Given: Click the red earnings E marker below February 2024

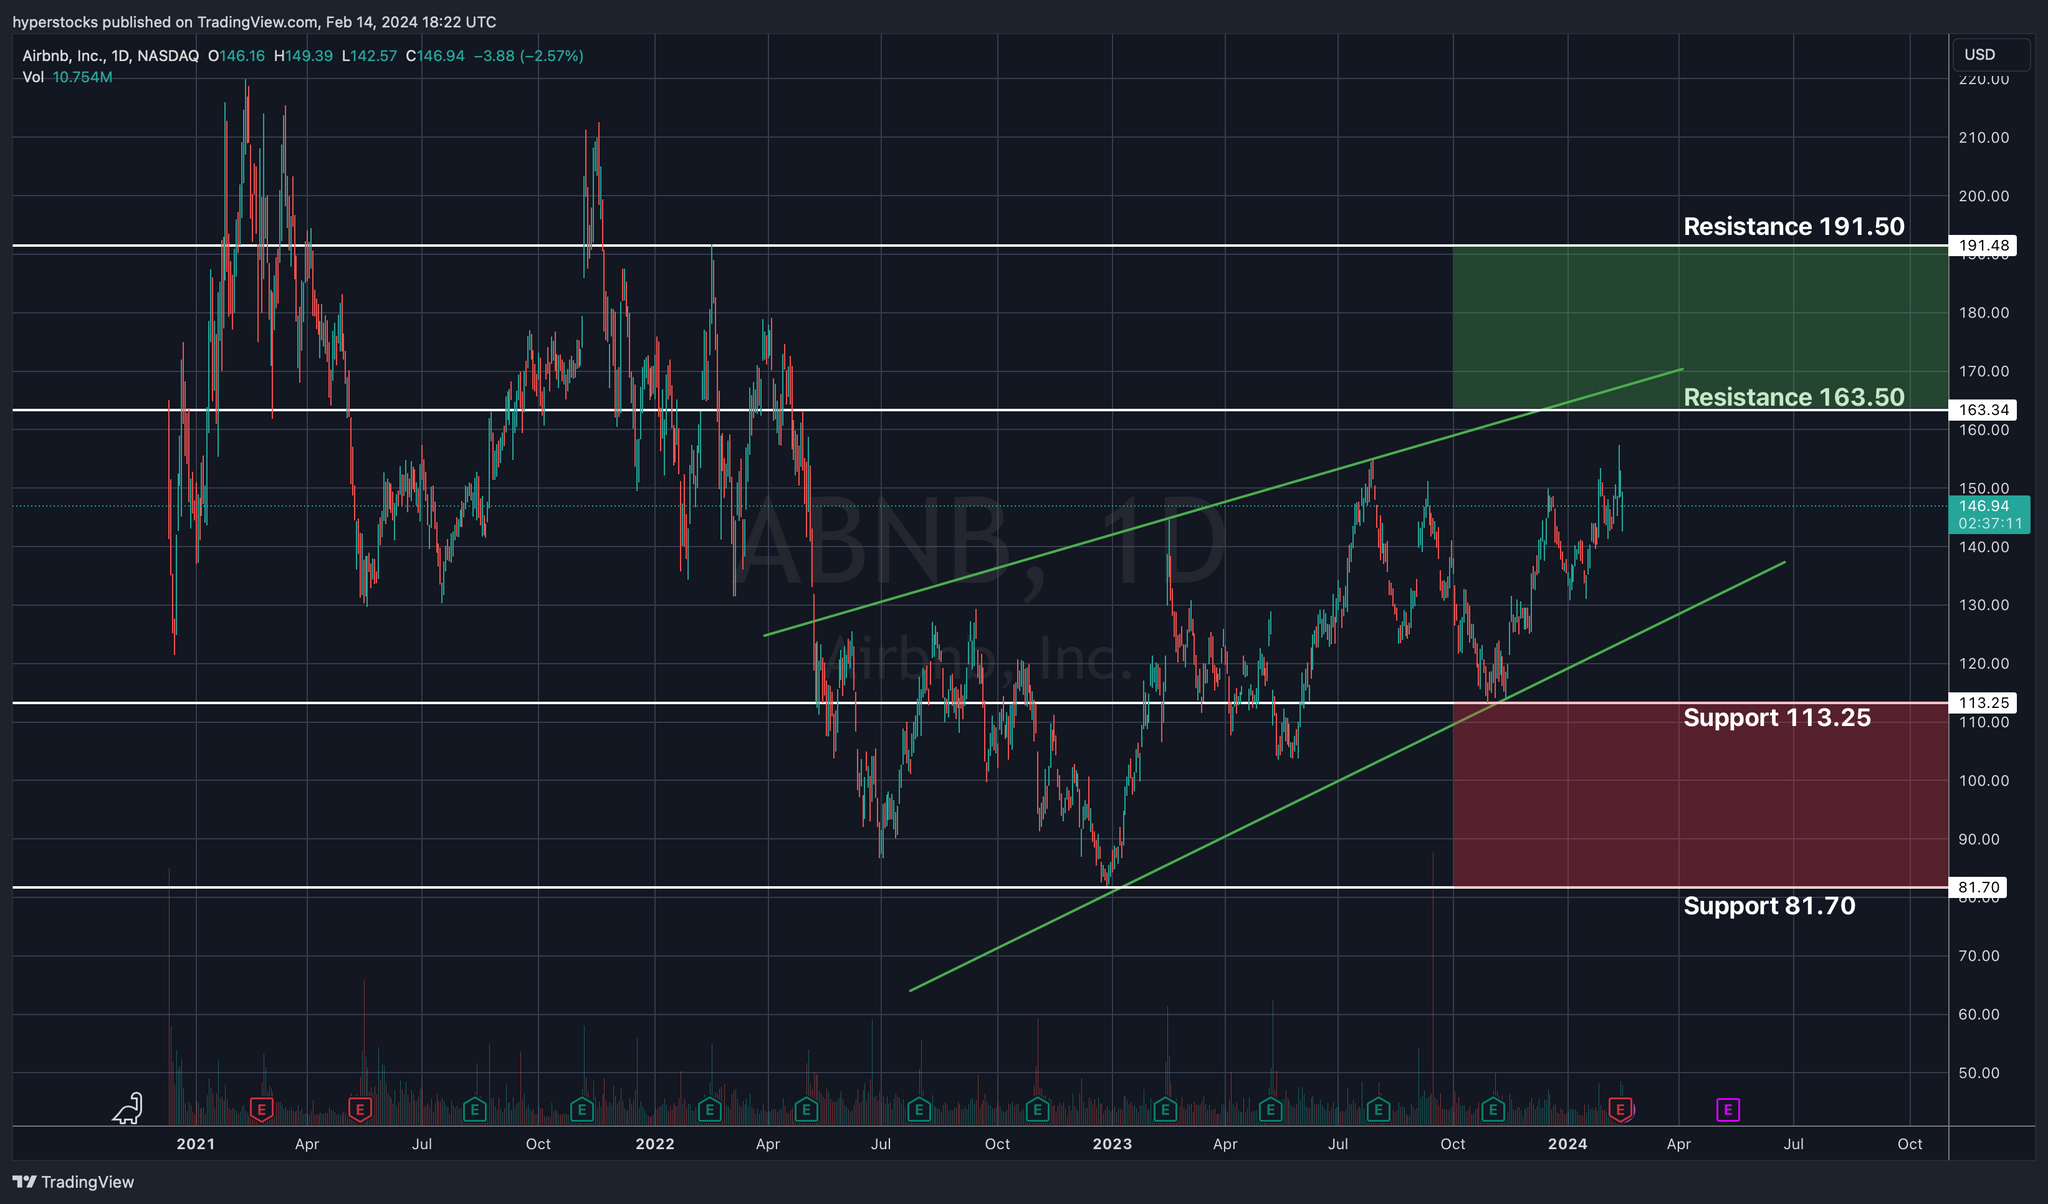Looking at the screenshot, I should click(x=1620, y=1109).
